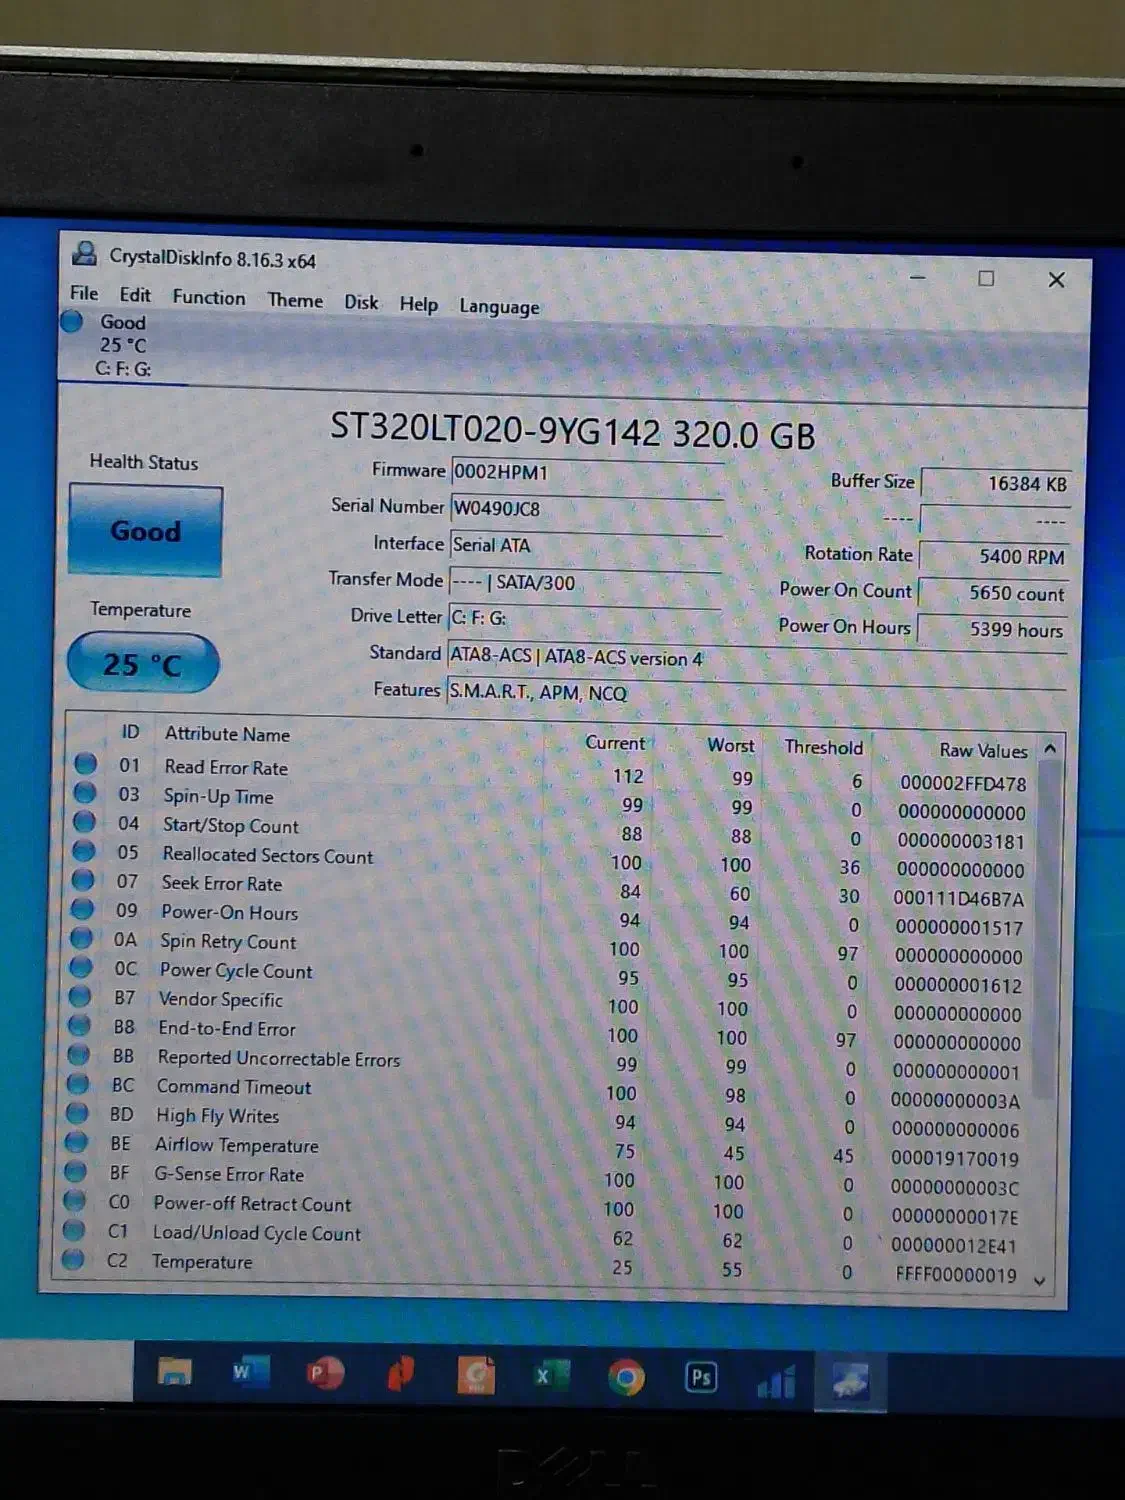
Task: Open Google Chrome from the taskbar
Action: [626, 1378]
